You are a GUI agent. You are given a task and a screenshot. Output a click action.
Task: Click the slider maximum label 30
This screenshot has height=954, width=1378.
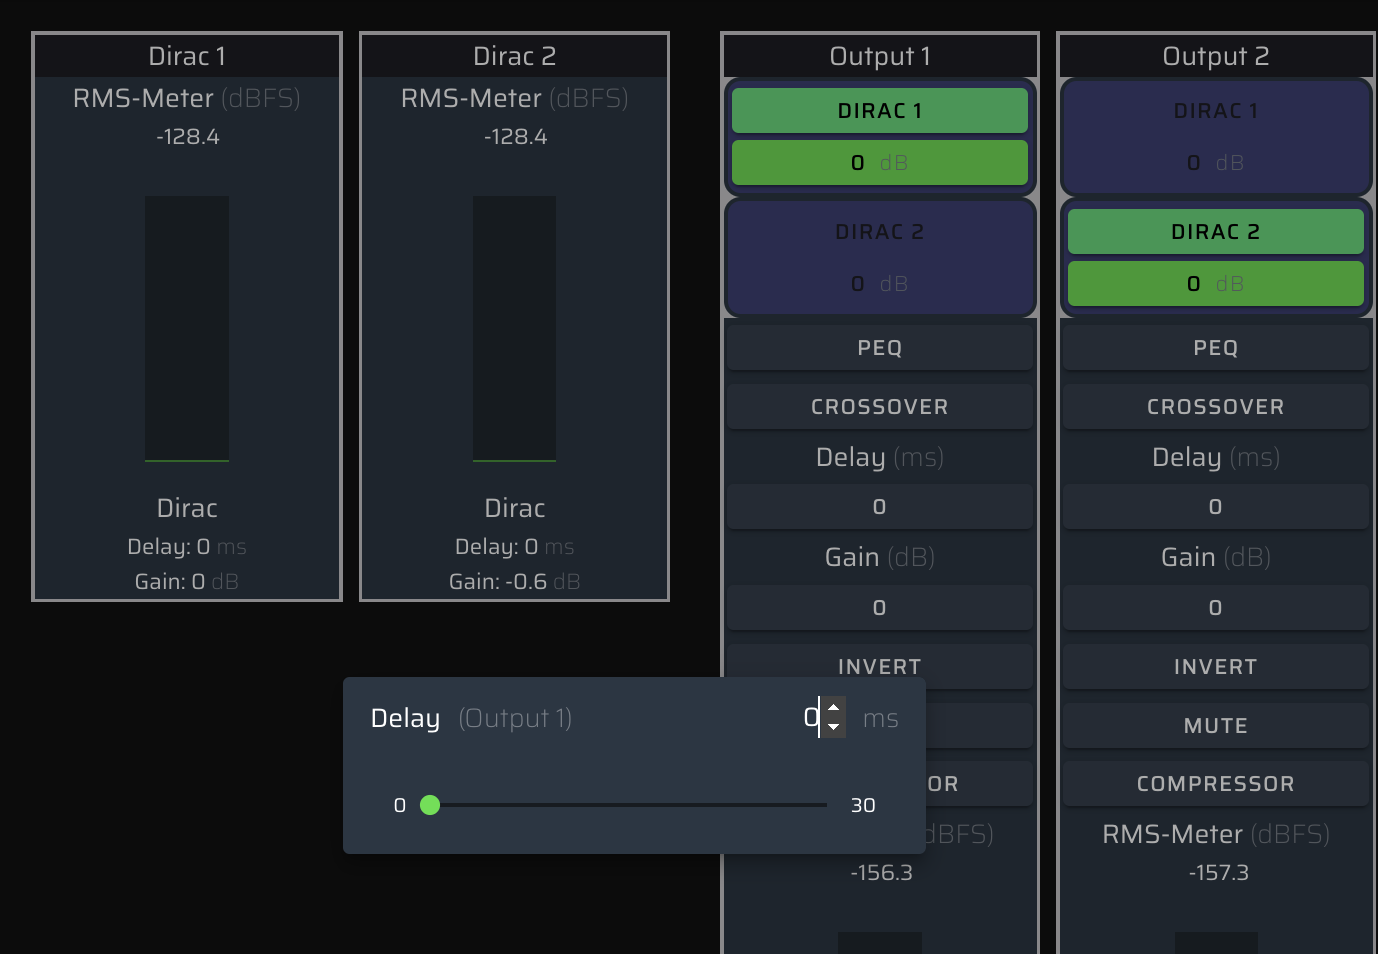point(863,805)
